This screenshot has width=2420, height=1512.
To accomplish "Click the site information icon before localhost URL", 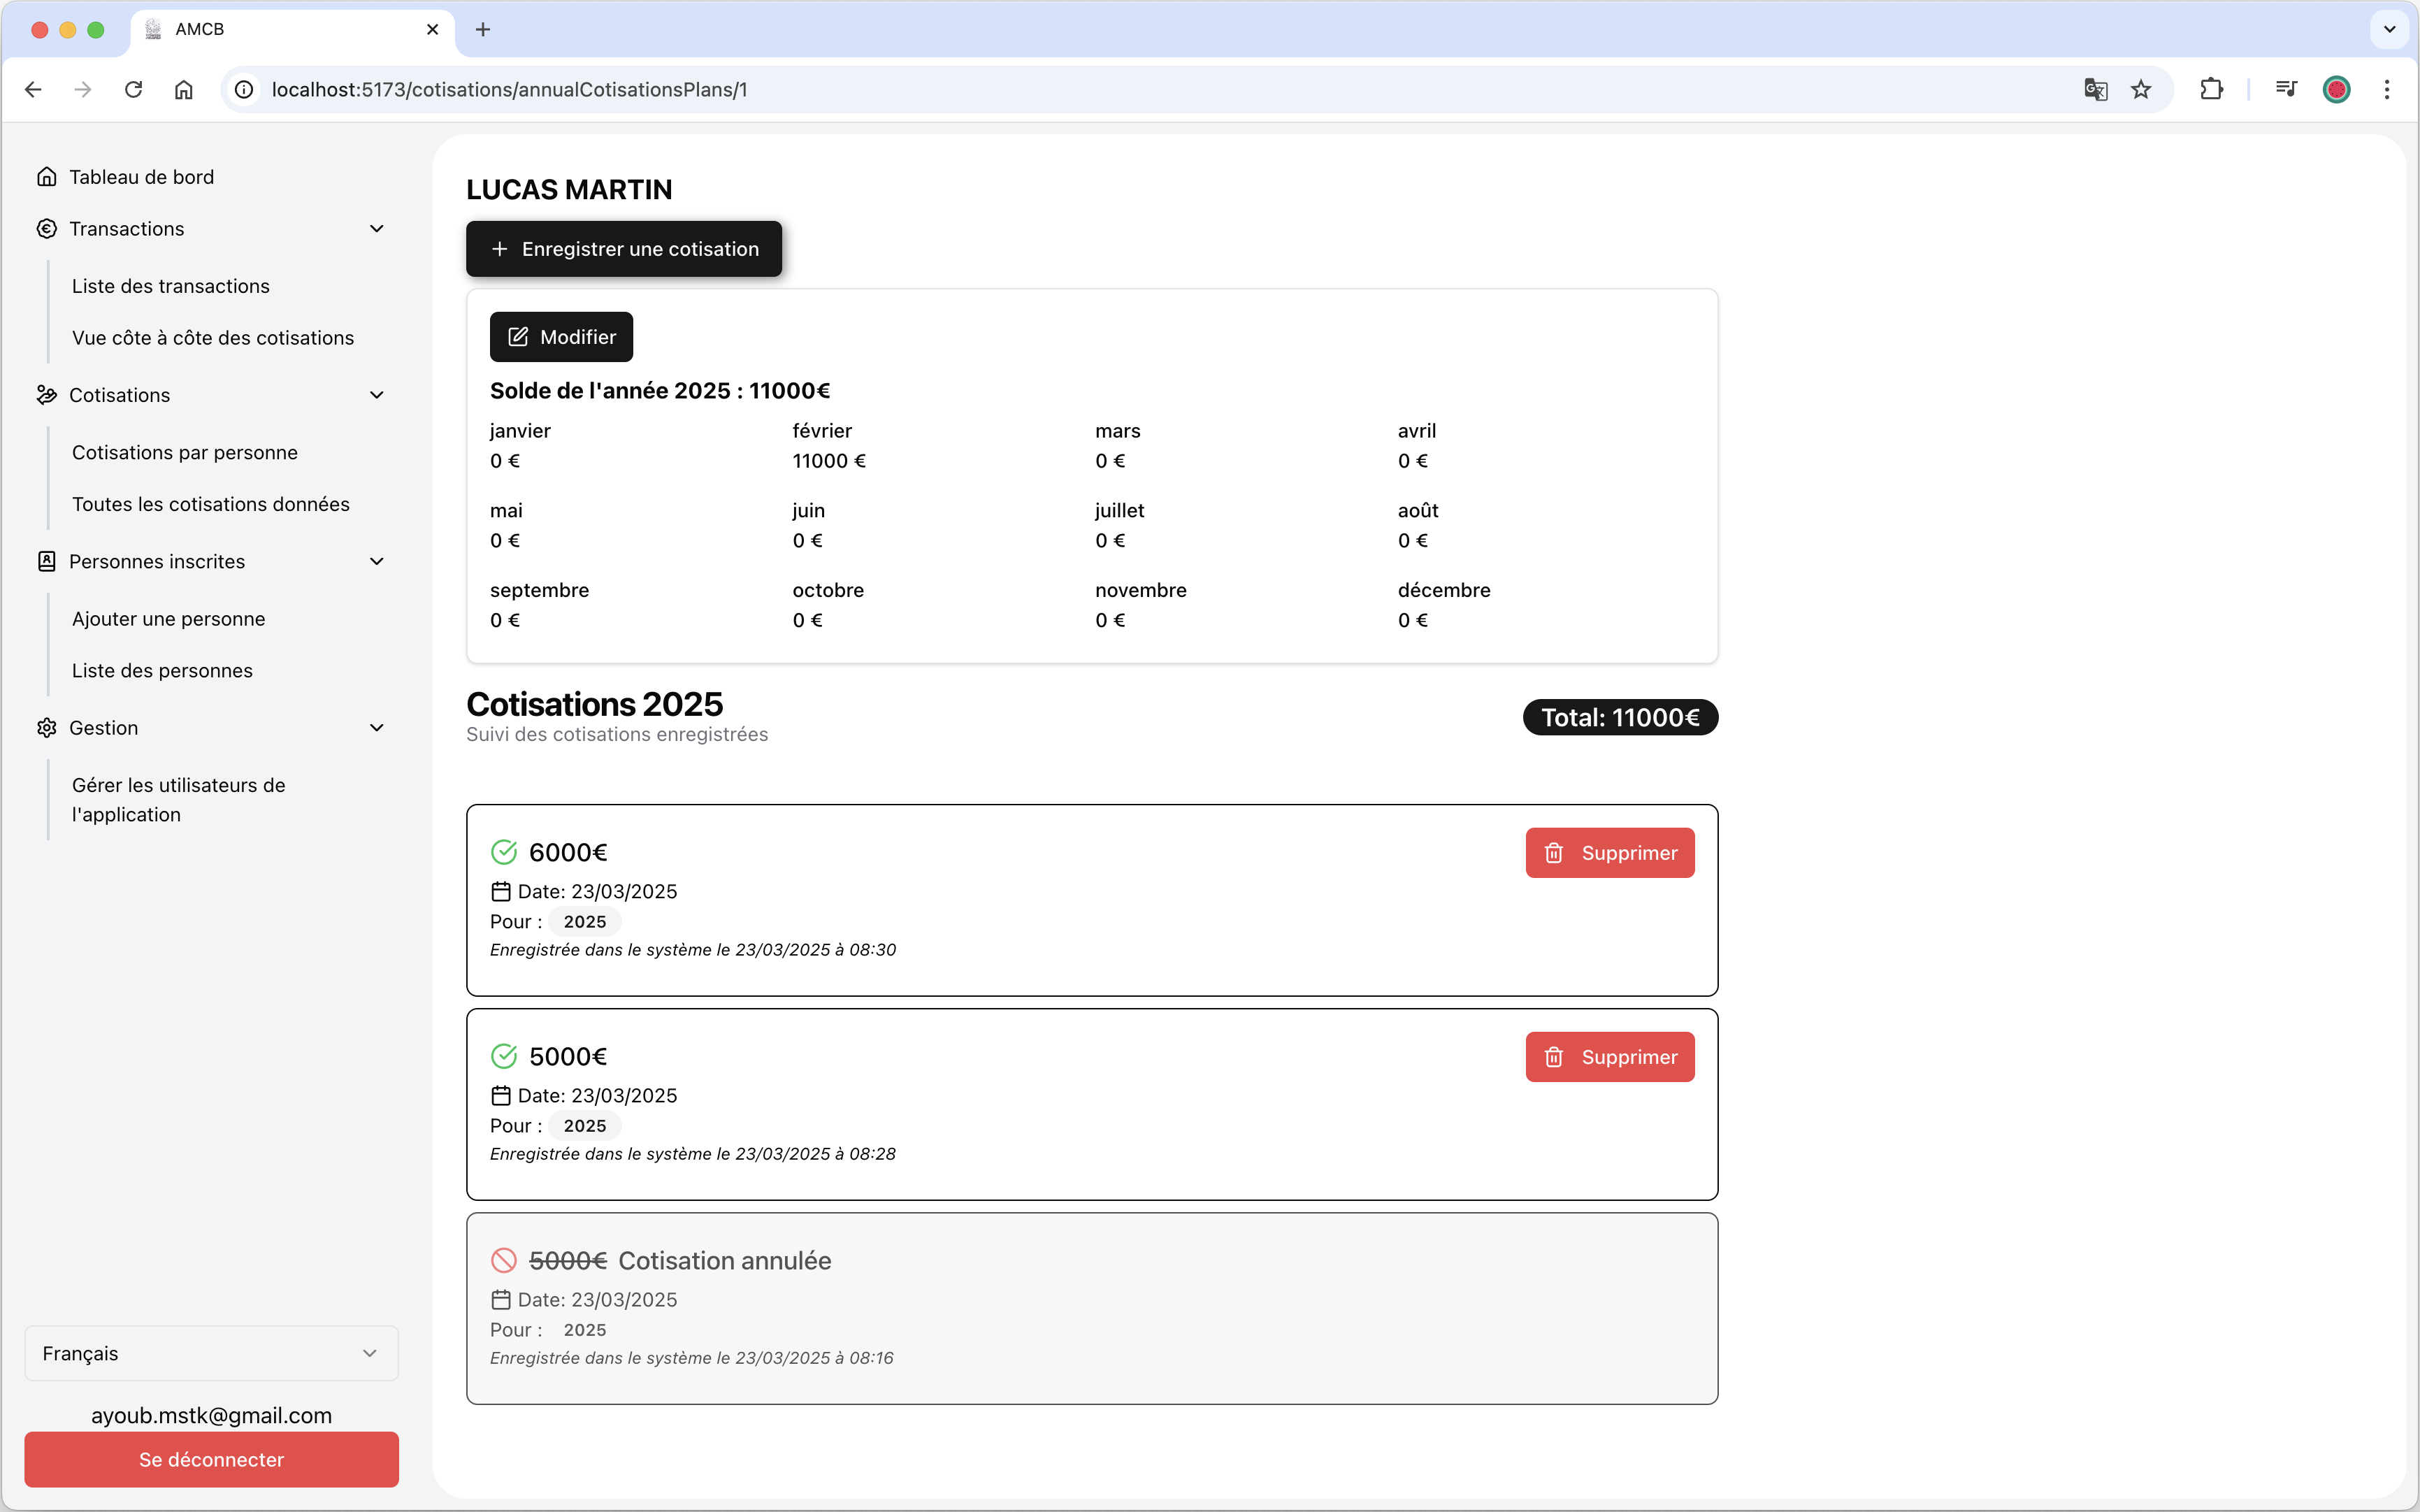I will [x=244, y=90].
